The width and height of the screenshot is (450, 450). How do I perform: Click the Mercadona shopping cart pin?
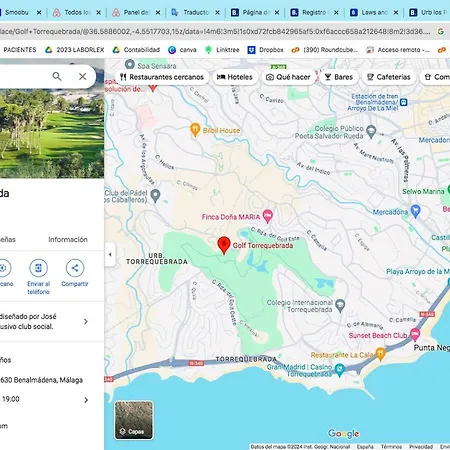(415, 211)
